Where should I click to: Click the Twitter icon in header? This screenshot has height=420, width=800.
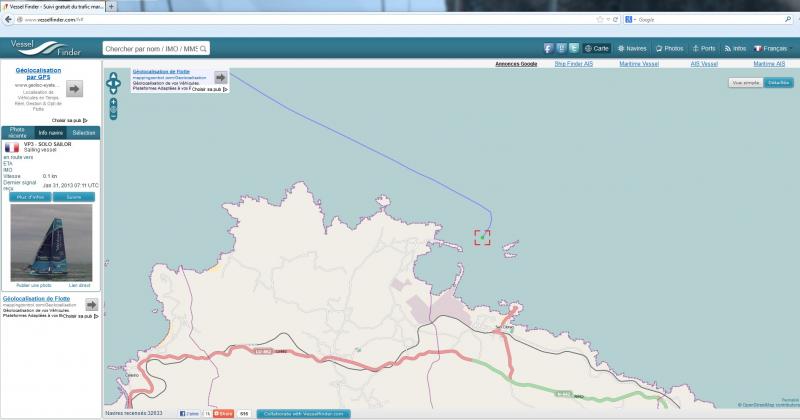coord(574,48)
